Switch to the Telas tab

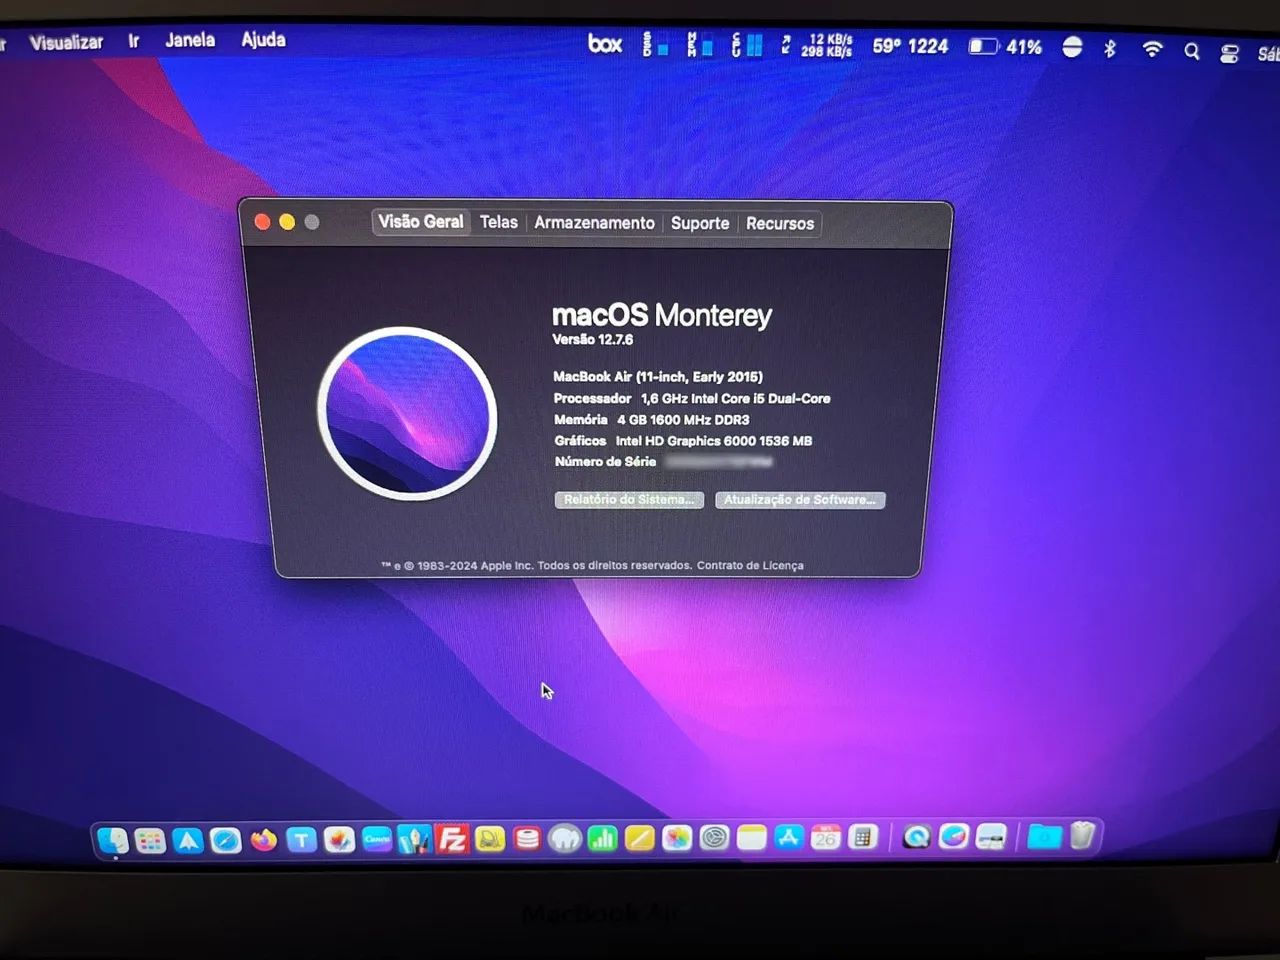tap(498, 222)
